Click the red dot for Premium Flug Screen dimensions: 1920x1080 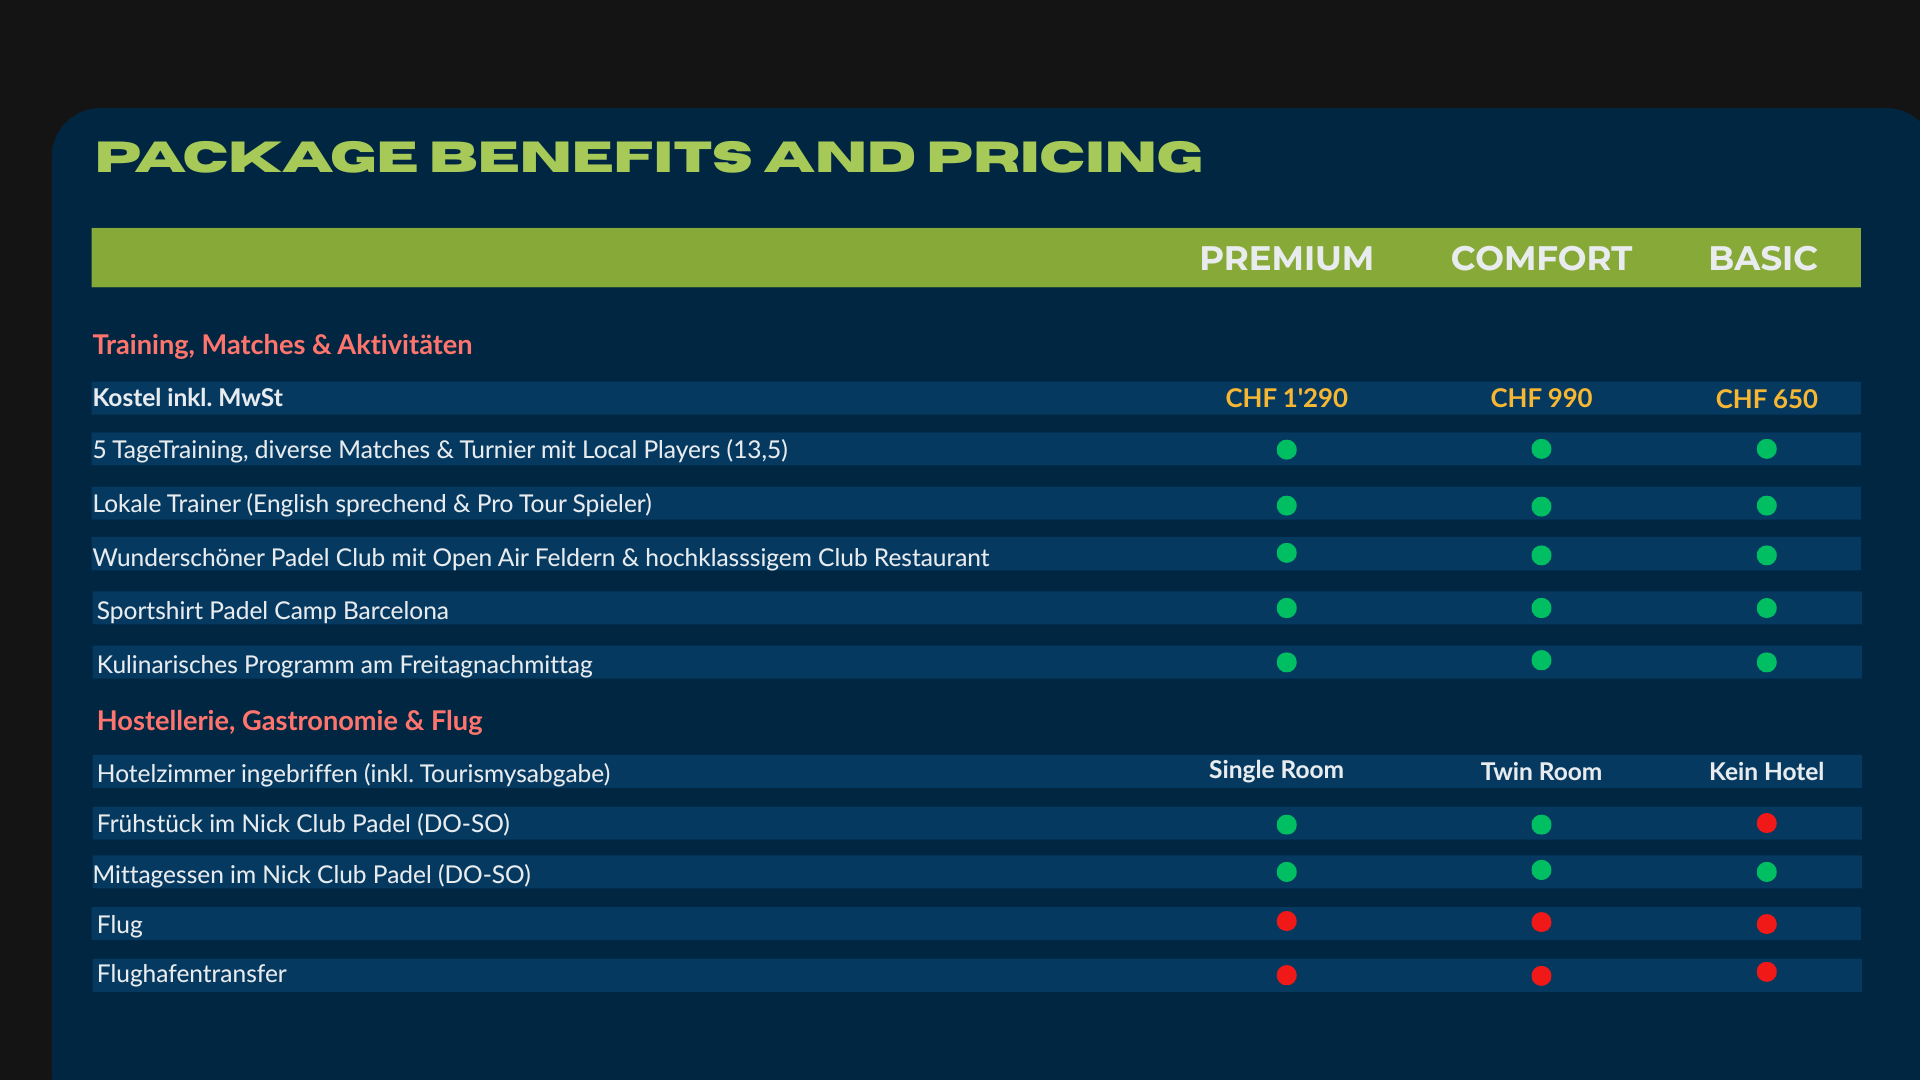pos(1287,921)
